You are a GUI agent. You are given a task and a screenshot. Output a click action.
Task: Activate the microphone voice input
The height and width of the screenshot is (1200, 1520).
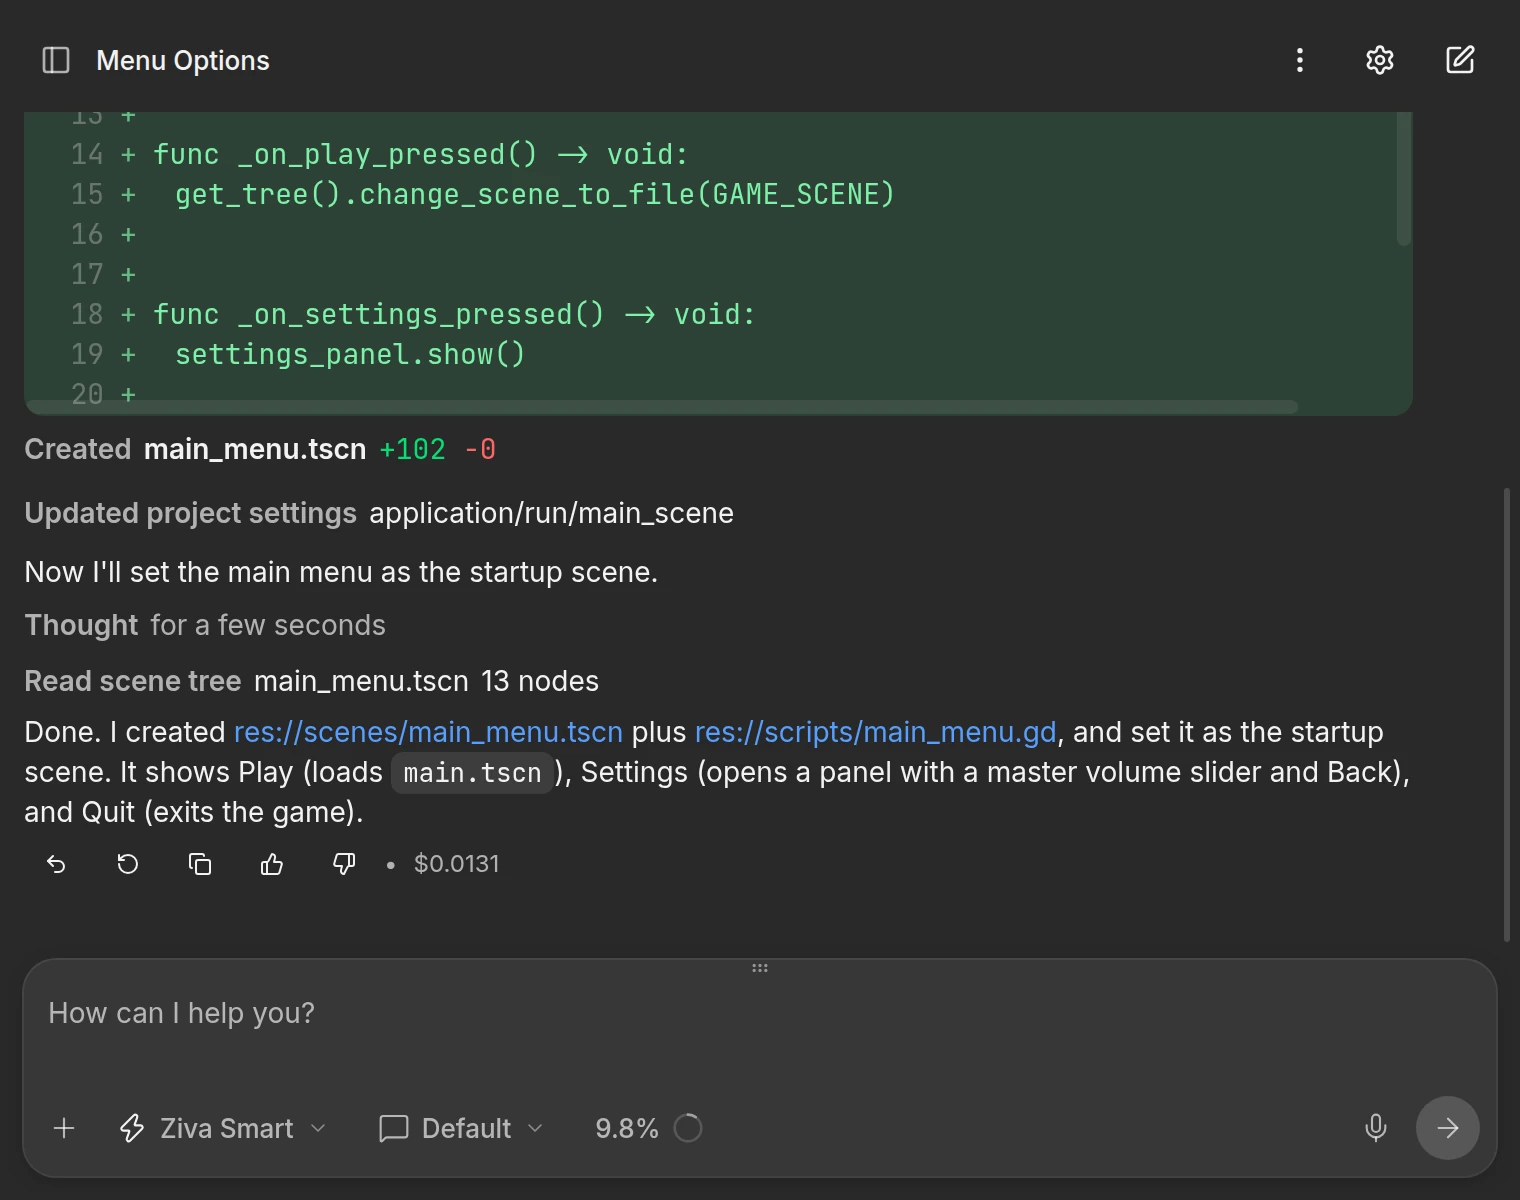pyautogui.click(x=1376, y=1128)
